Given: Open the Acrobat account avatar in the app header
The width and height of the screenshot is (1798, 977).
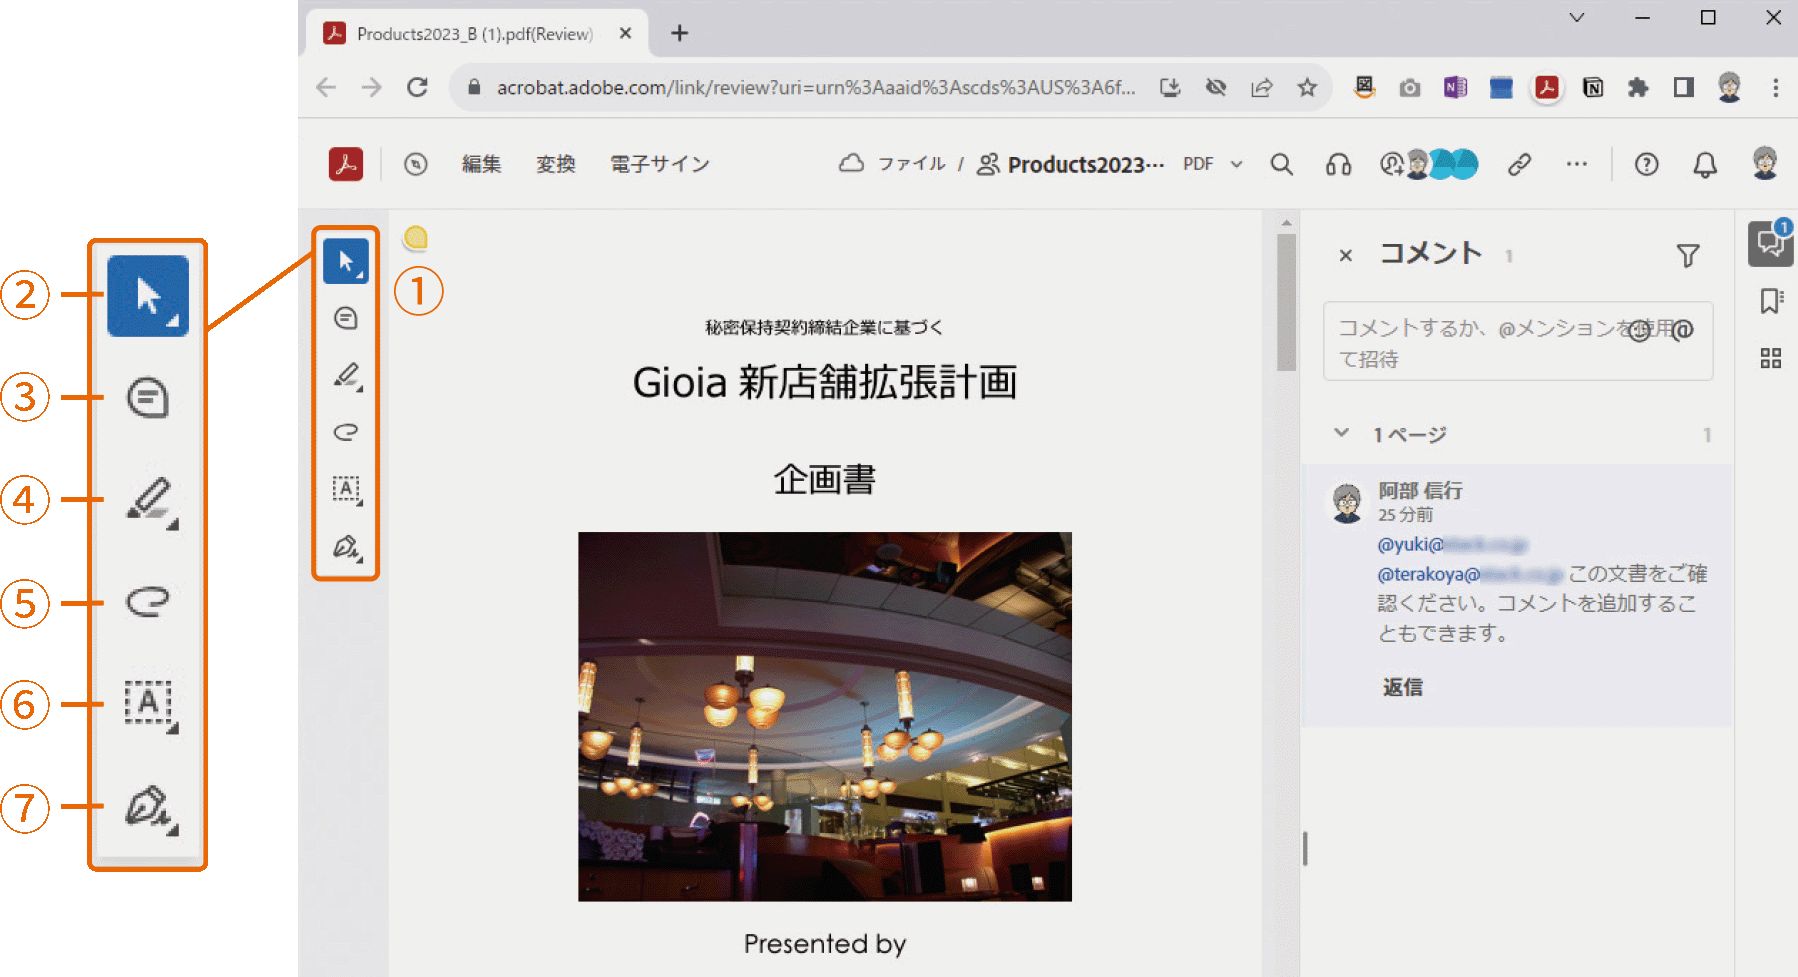Looking at the screenshot, I should pyautogui.click(x=1765, y=163).
